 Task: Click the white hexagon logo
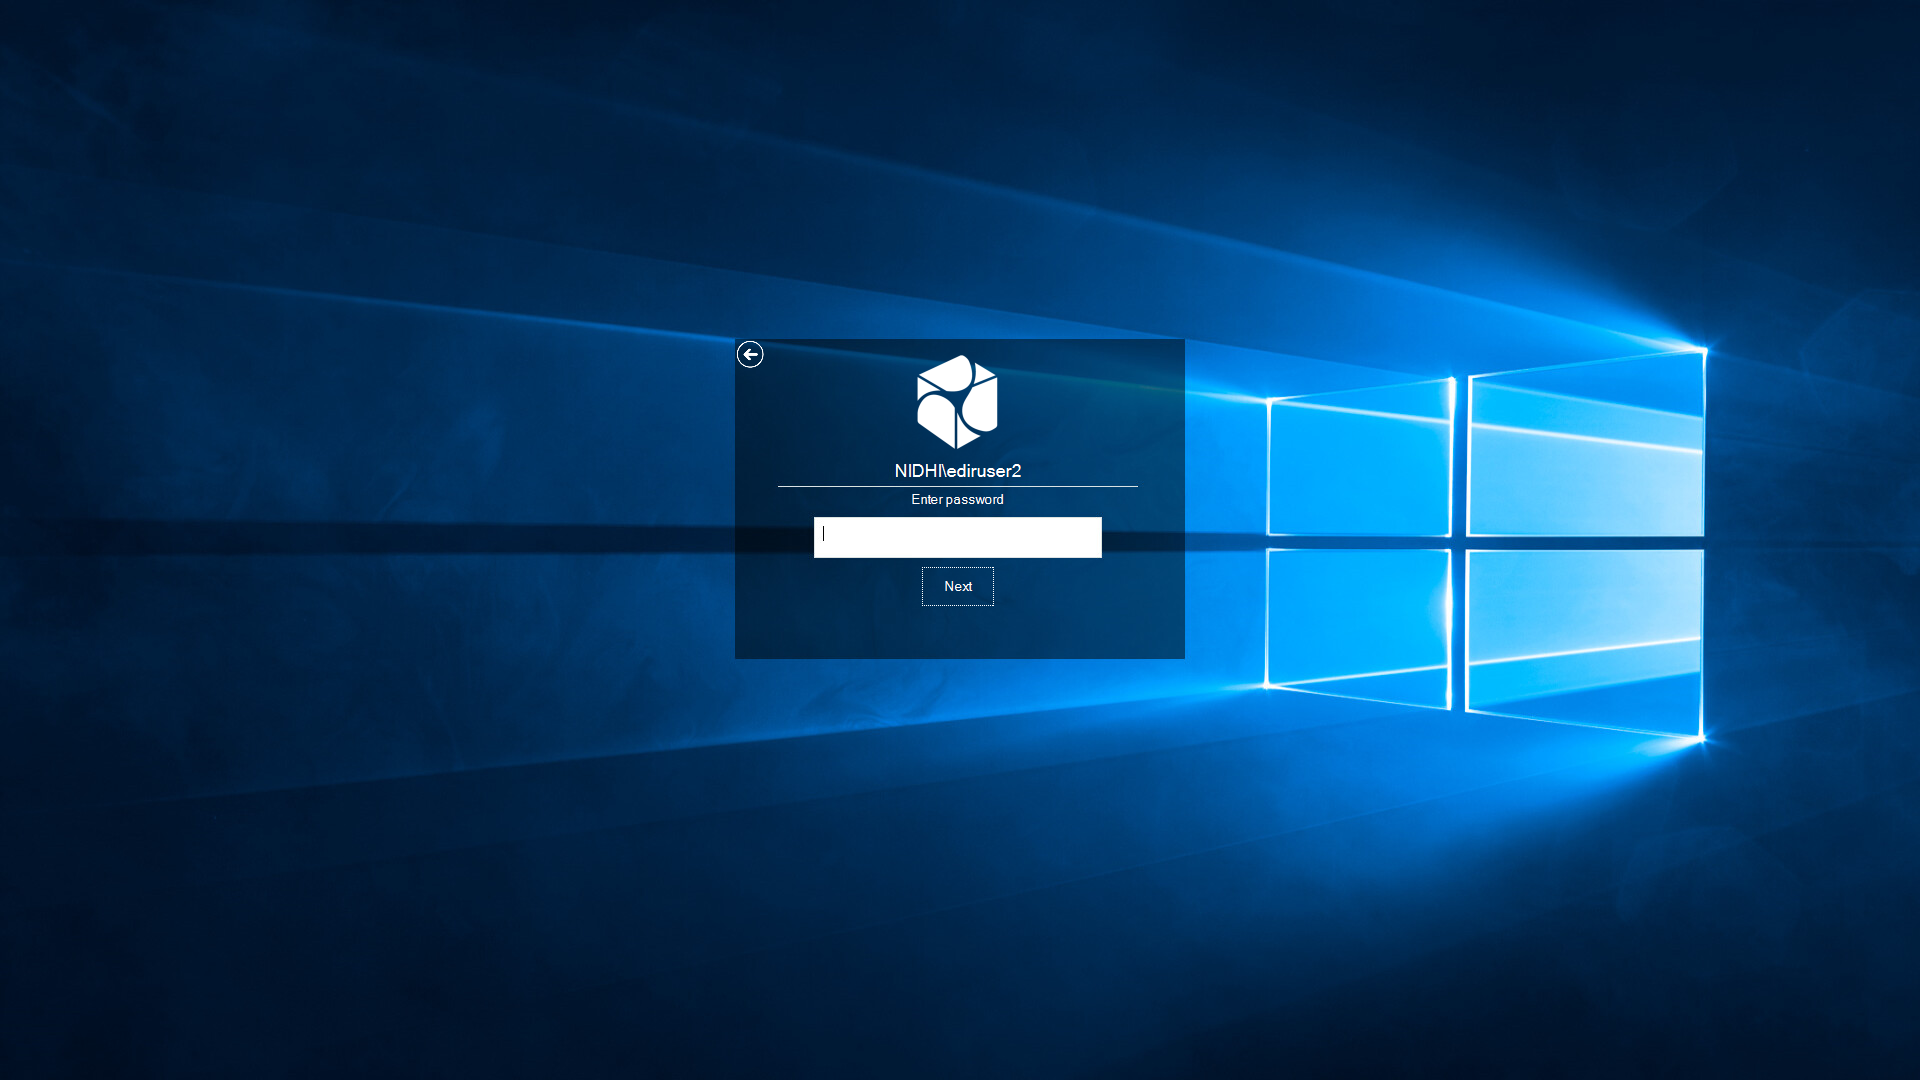(x=957, y=402)
